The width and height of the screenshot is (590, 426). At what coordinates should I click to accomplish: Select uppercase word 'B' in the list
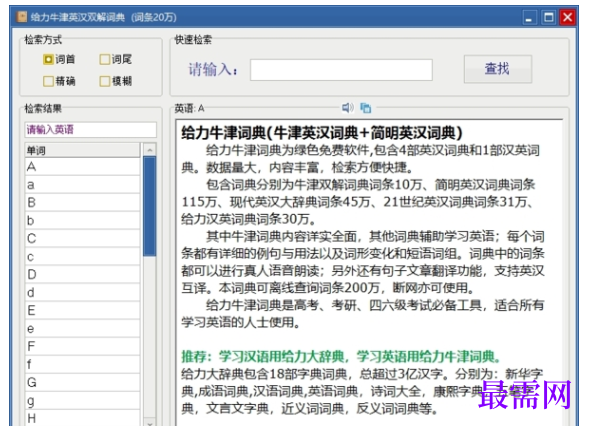coord(82,202)
